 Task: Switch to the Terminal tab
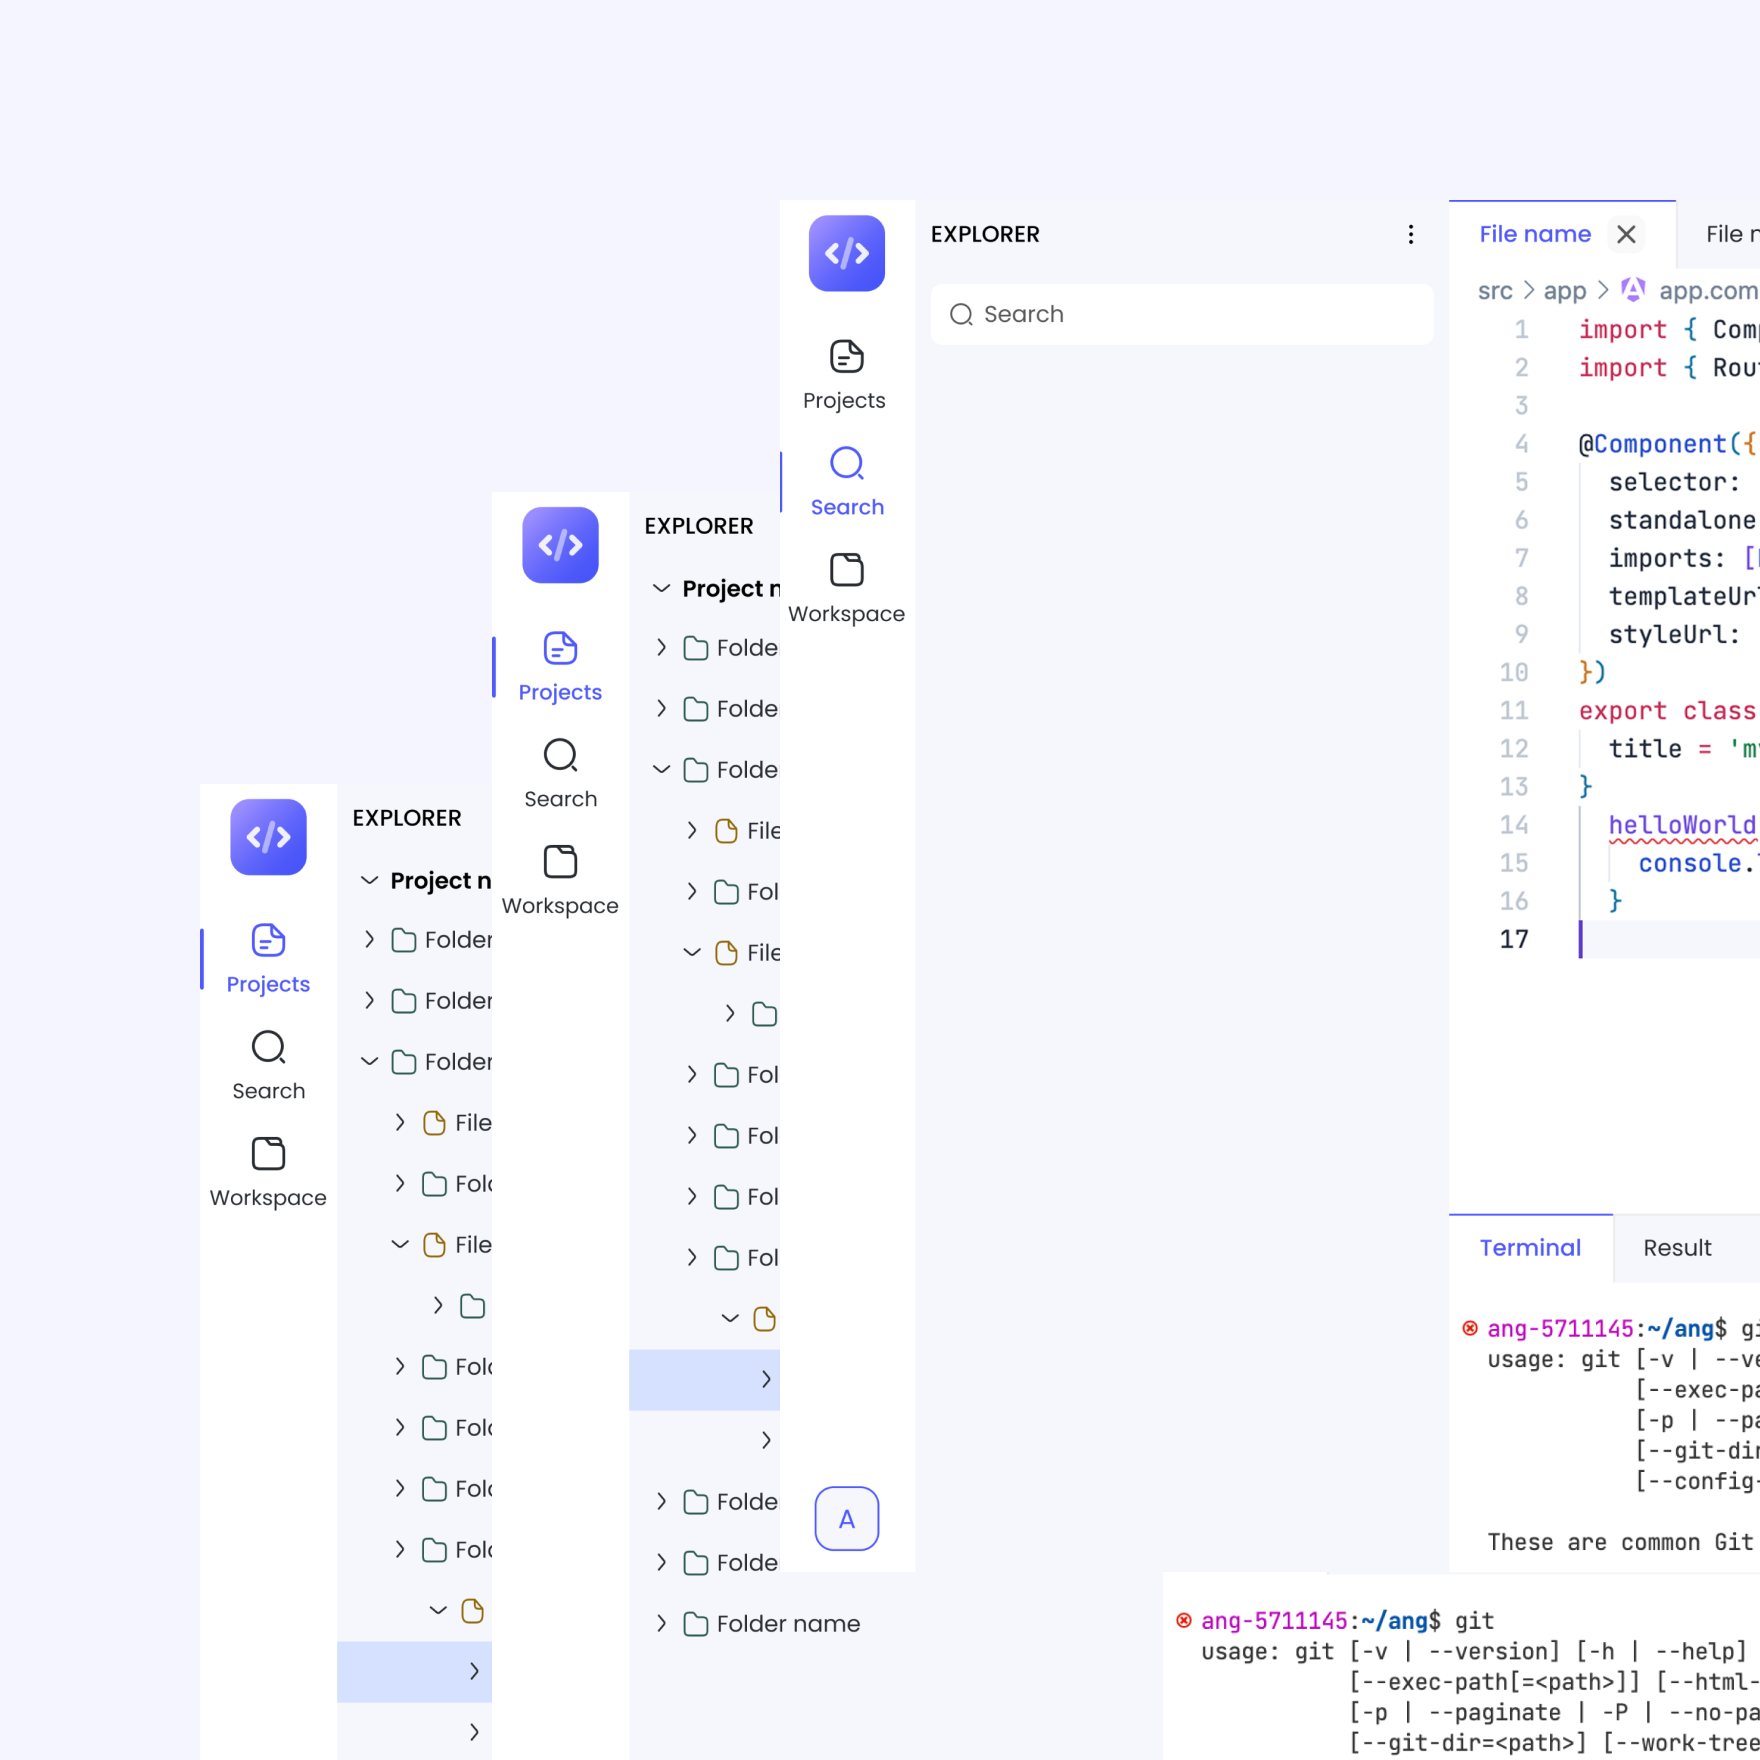tap(1531, 1248)
